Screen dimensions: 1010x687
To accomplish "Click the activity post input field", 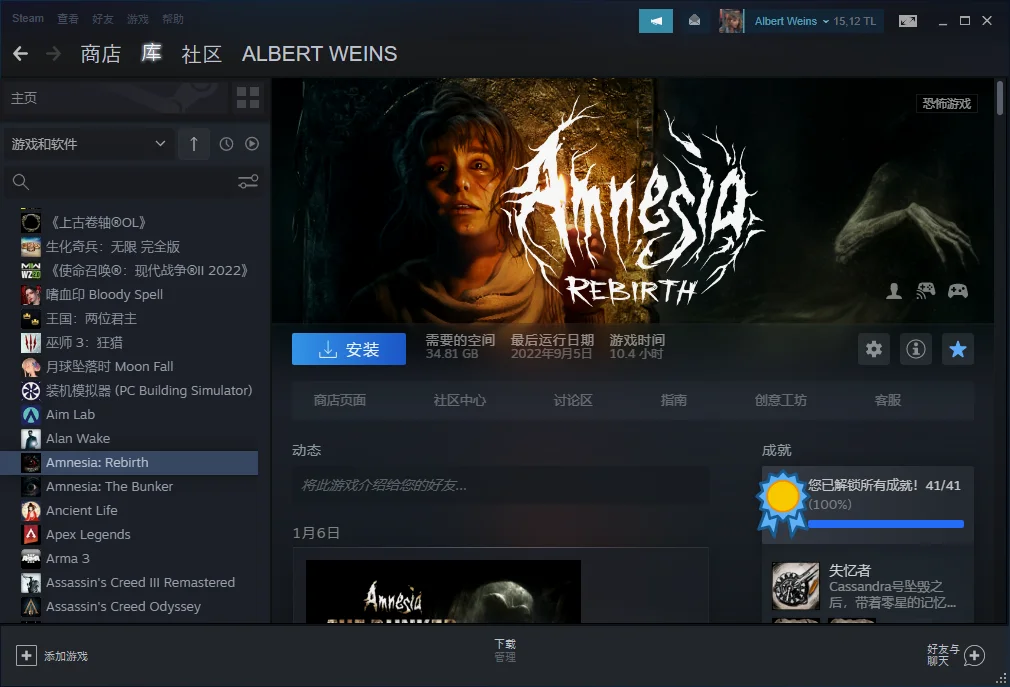I will point(500,485).
